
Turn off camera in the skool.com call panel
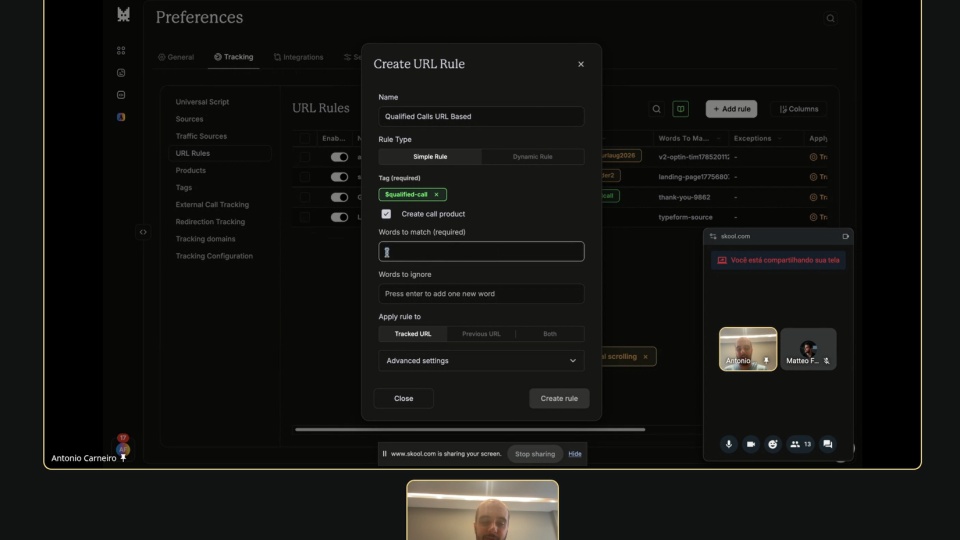[751, 444]
